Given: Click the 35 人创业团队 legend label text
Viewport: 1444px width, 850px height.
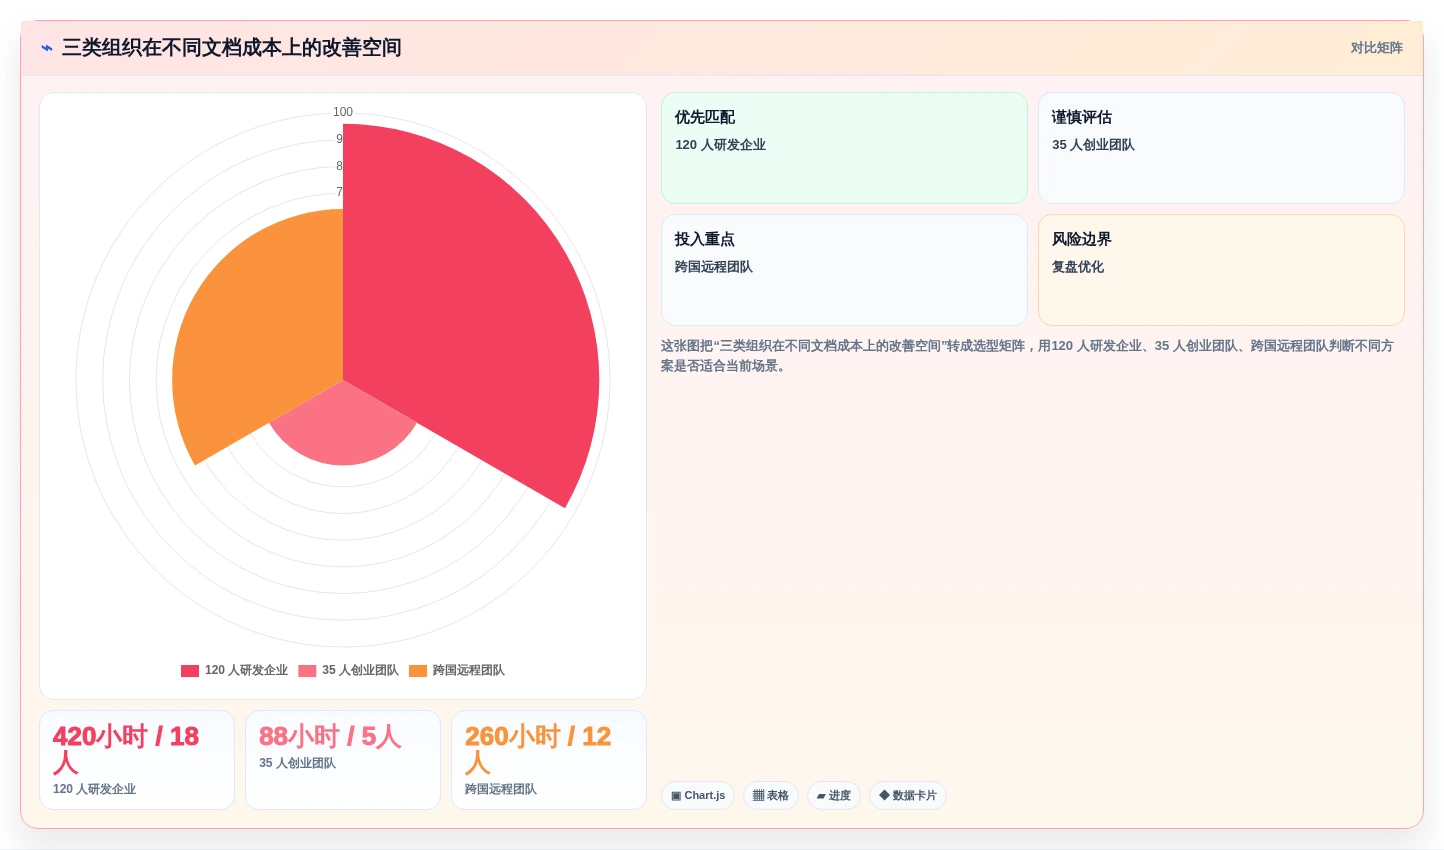Looking at the screenshot, I should coord(360,671).
